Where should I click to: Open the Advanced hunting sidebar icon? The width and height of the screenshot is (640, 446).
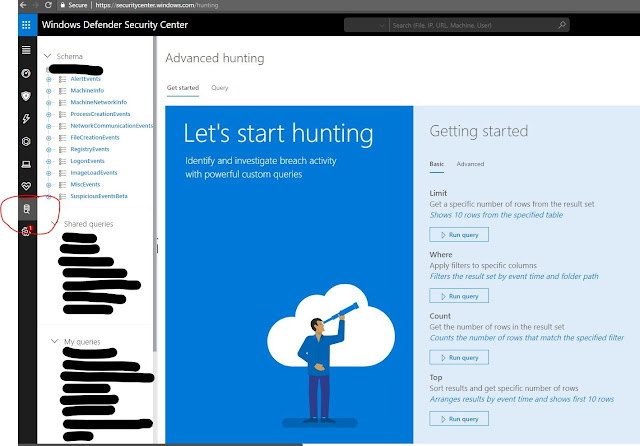coord(27,209)
